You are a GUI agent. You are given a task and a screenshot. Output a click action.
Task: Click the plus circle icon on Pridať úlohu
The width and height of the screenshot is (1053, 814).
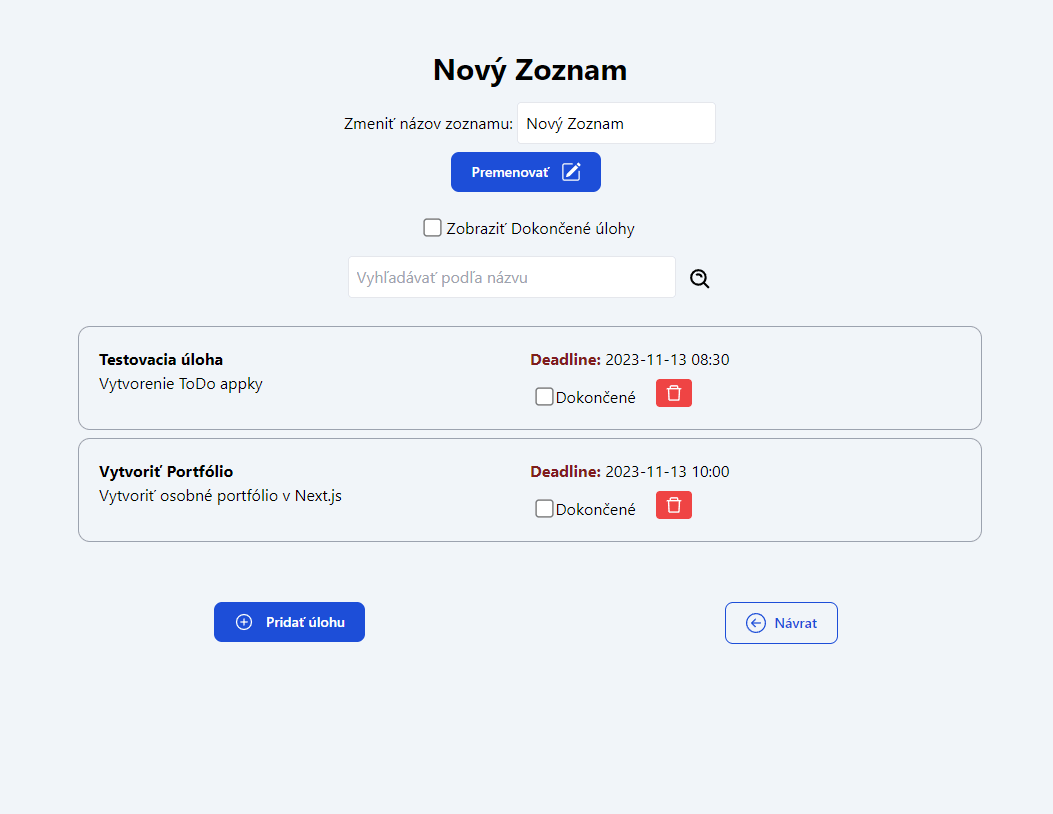click(x=244, y=622)
